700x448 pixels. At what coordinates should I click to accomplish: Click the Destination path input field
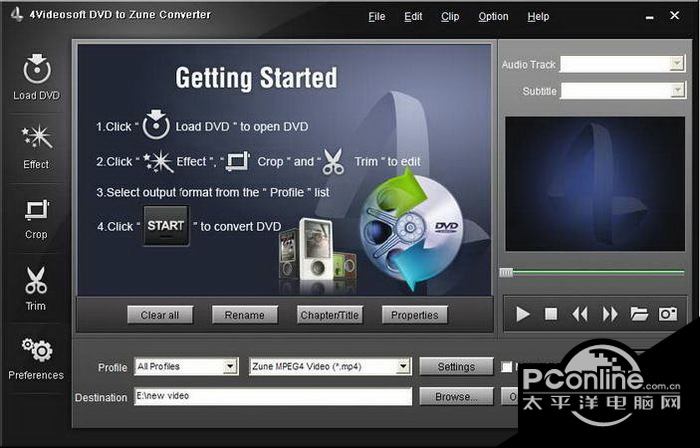[x=273, y=396]
